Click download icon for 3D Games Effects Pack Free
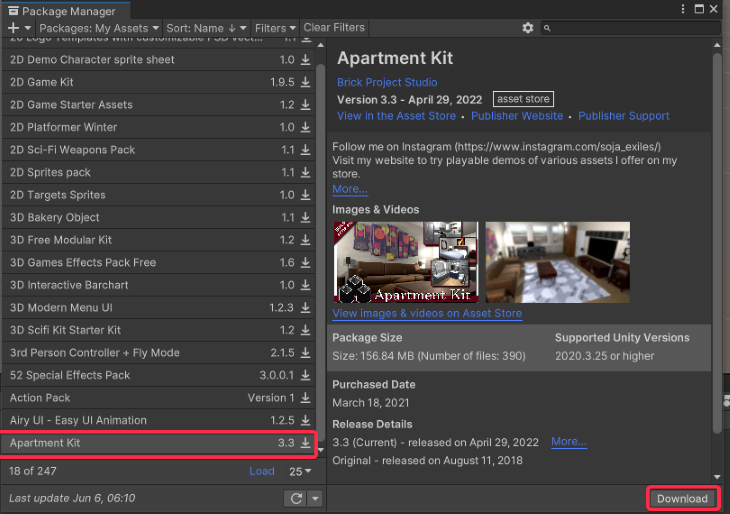 [x=305, y=263]
